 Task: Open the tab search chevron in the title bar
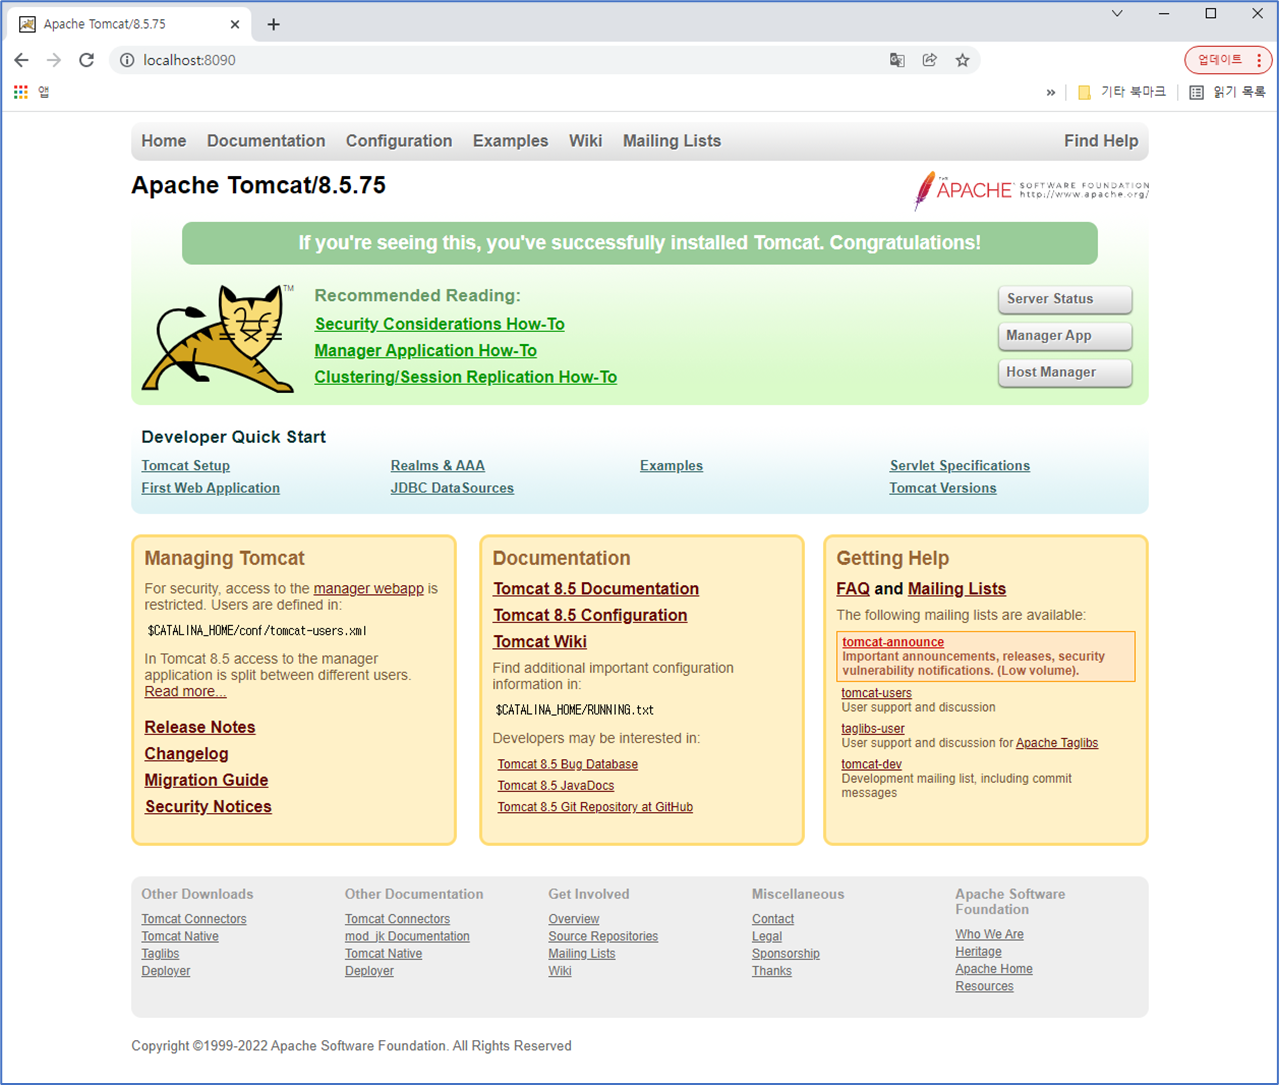coord(1117,14)
